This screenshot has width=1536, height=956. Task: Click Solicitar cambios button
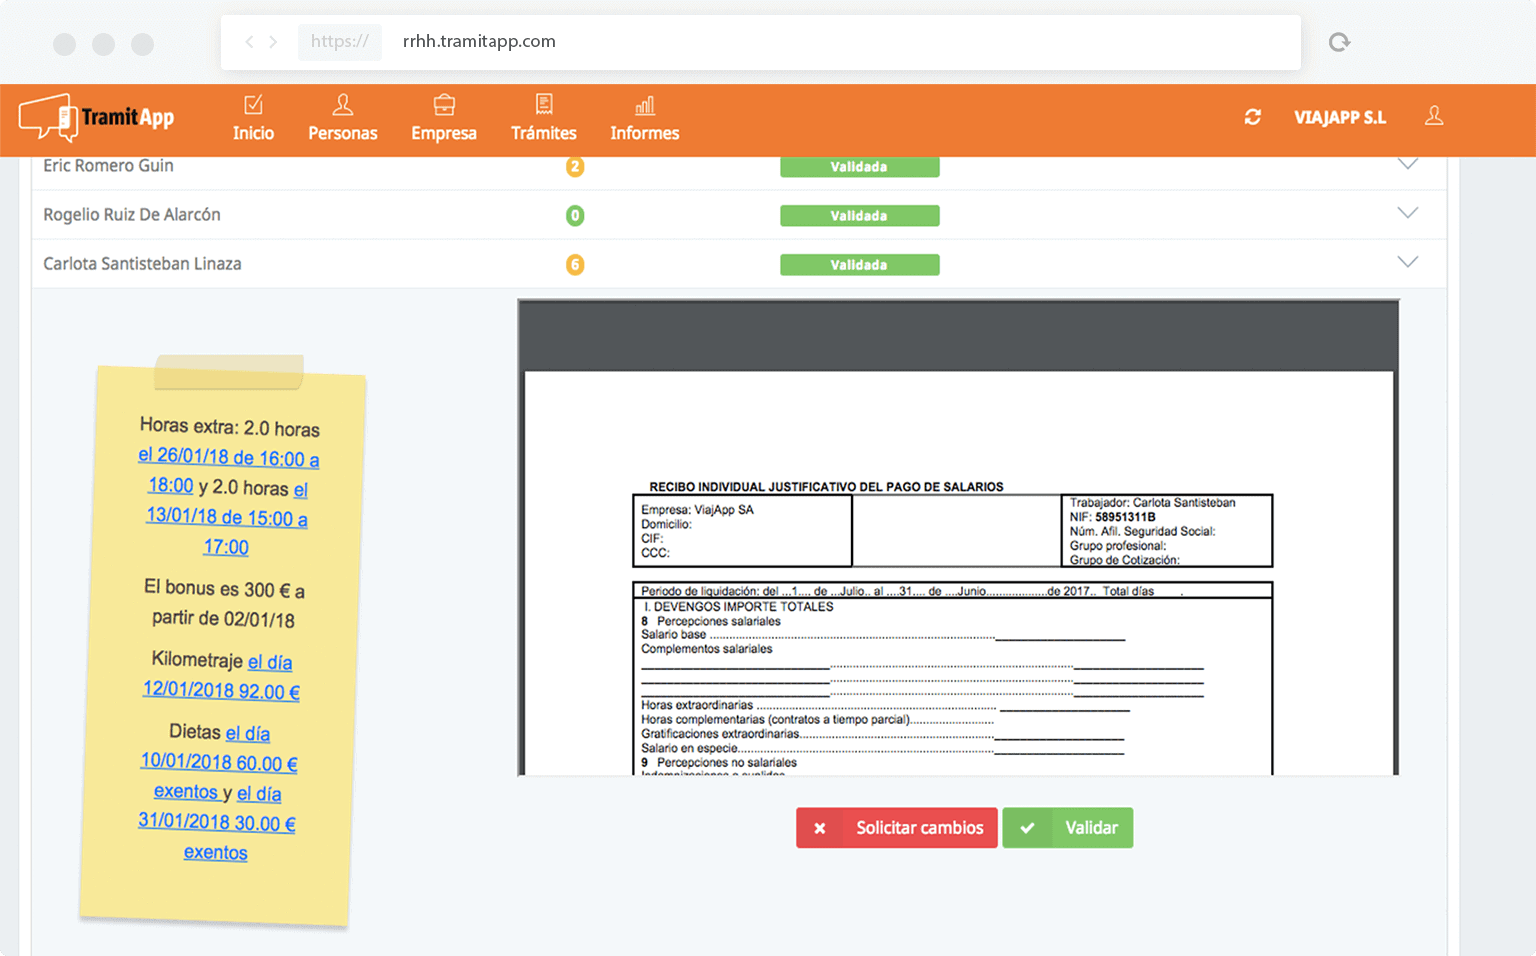coord(897,828)
